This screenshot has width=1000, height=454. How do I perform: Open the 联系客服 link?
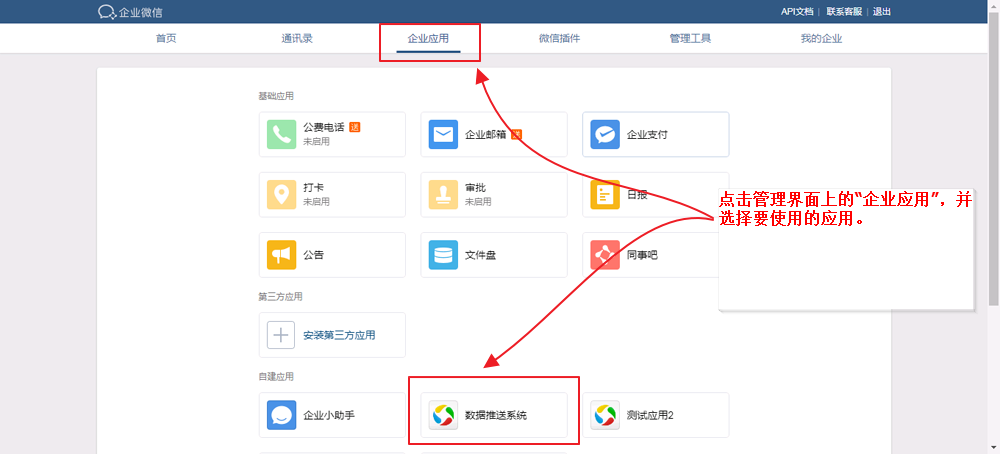(x=843, y=12)
